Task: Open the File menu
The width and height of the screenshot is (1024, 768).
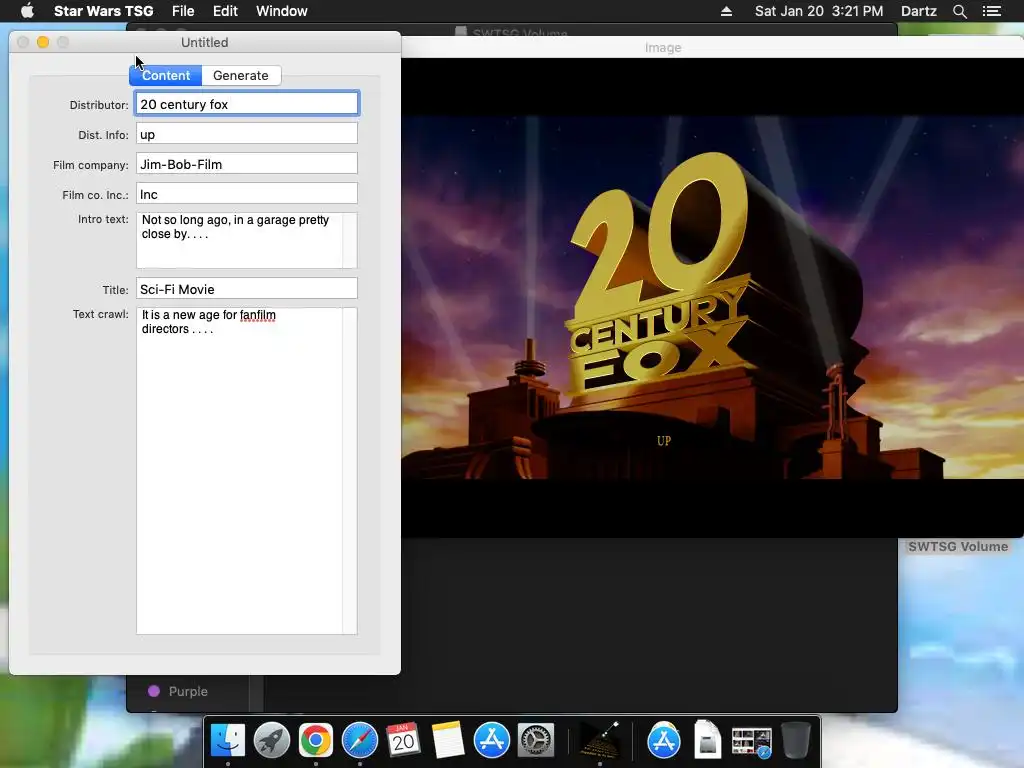Action: pos(183,11)
